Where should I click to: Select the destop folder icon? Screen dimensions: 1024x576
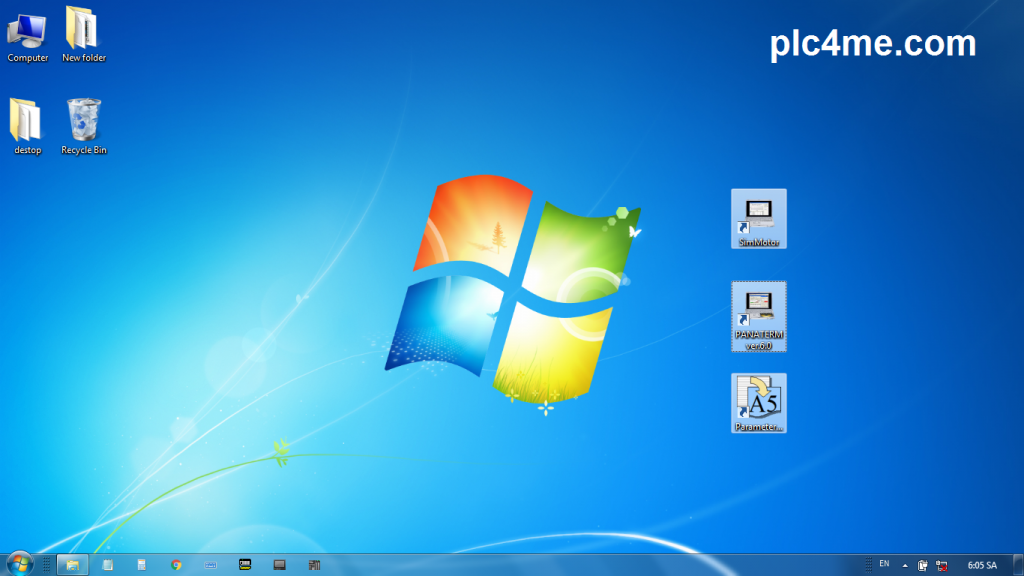(x=27, y=126)
